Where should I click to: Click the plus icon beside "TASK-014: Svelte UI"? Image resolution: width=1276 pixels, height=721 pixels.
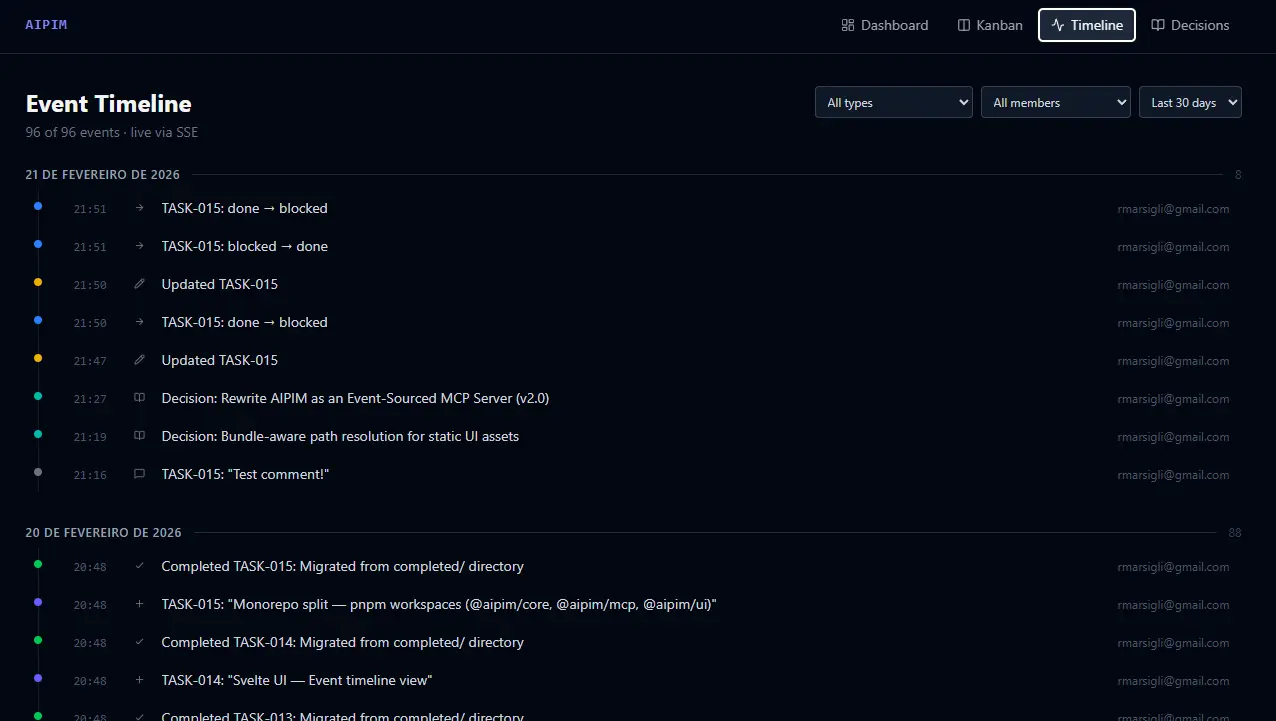[x=139, y=680]
